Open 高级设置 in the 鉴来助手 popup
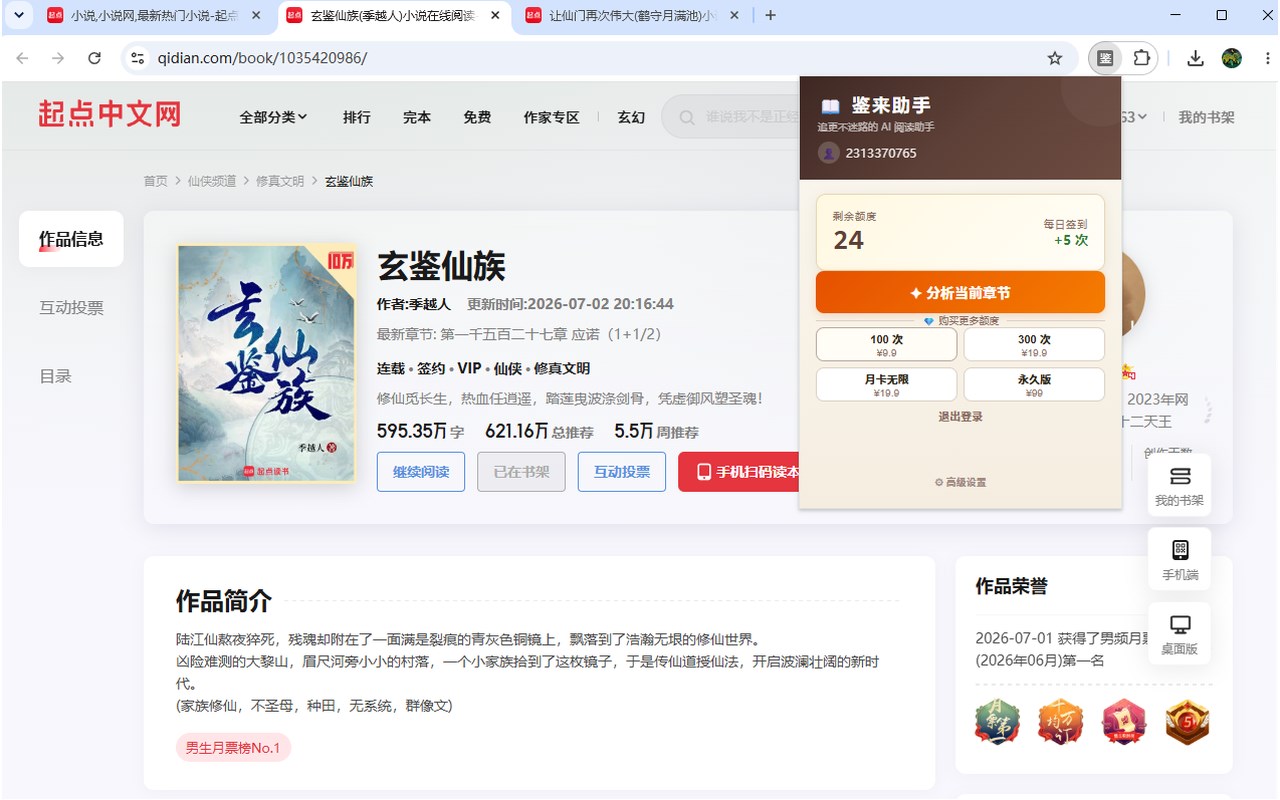The image size is (1280, 800). point(960,482)
